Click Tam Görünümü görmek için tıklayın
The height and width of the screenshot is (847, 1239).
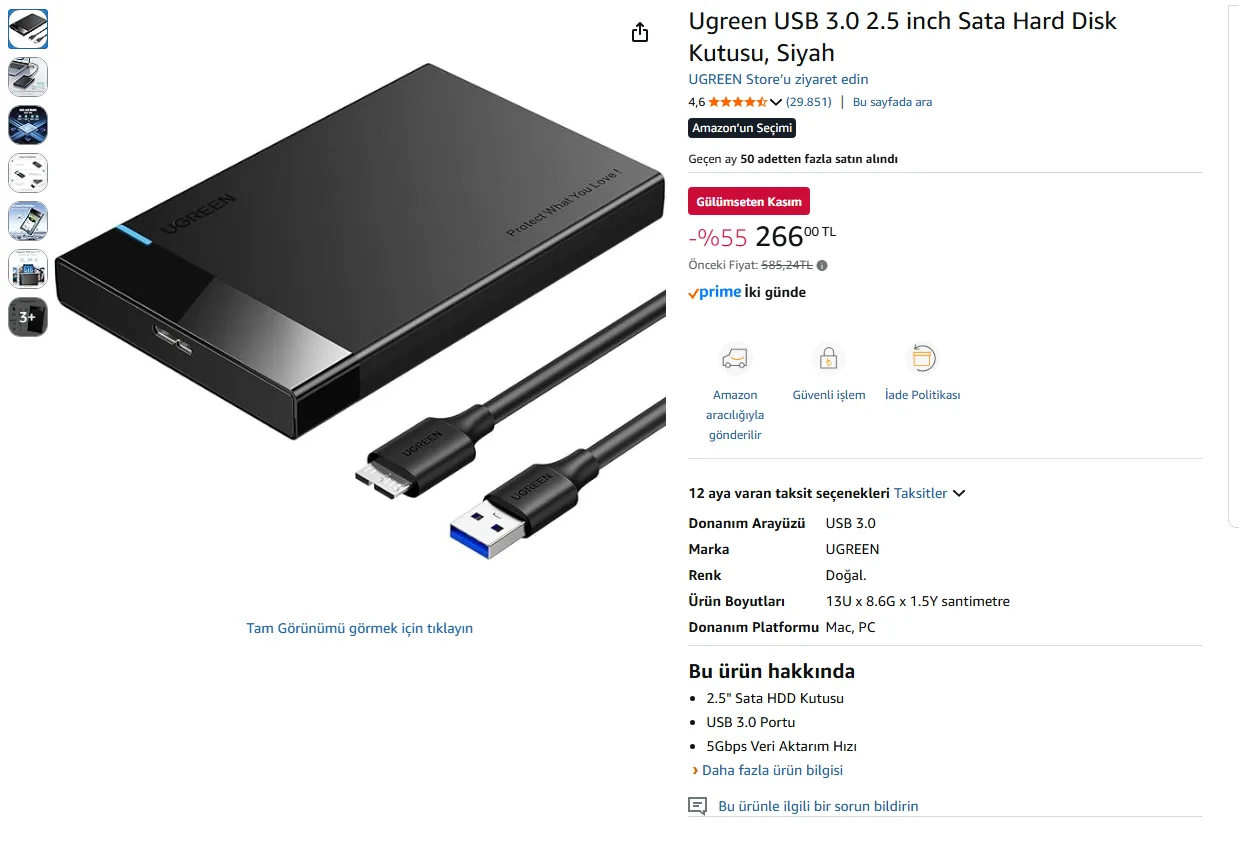coord(360,628)
